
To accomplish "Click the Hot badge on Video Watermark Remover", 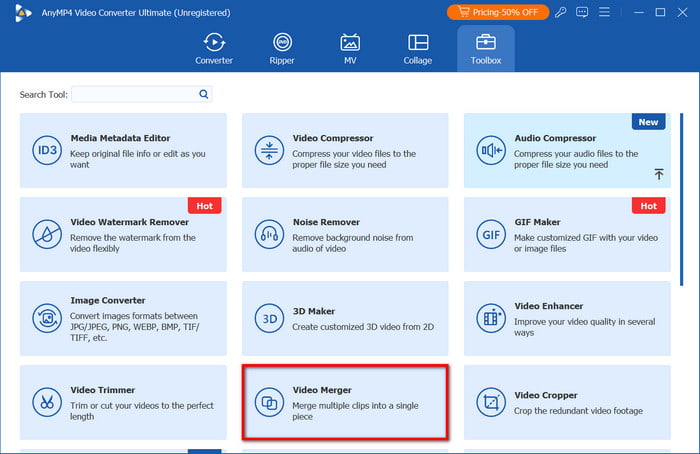I will 204,206.
